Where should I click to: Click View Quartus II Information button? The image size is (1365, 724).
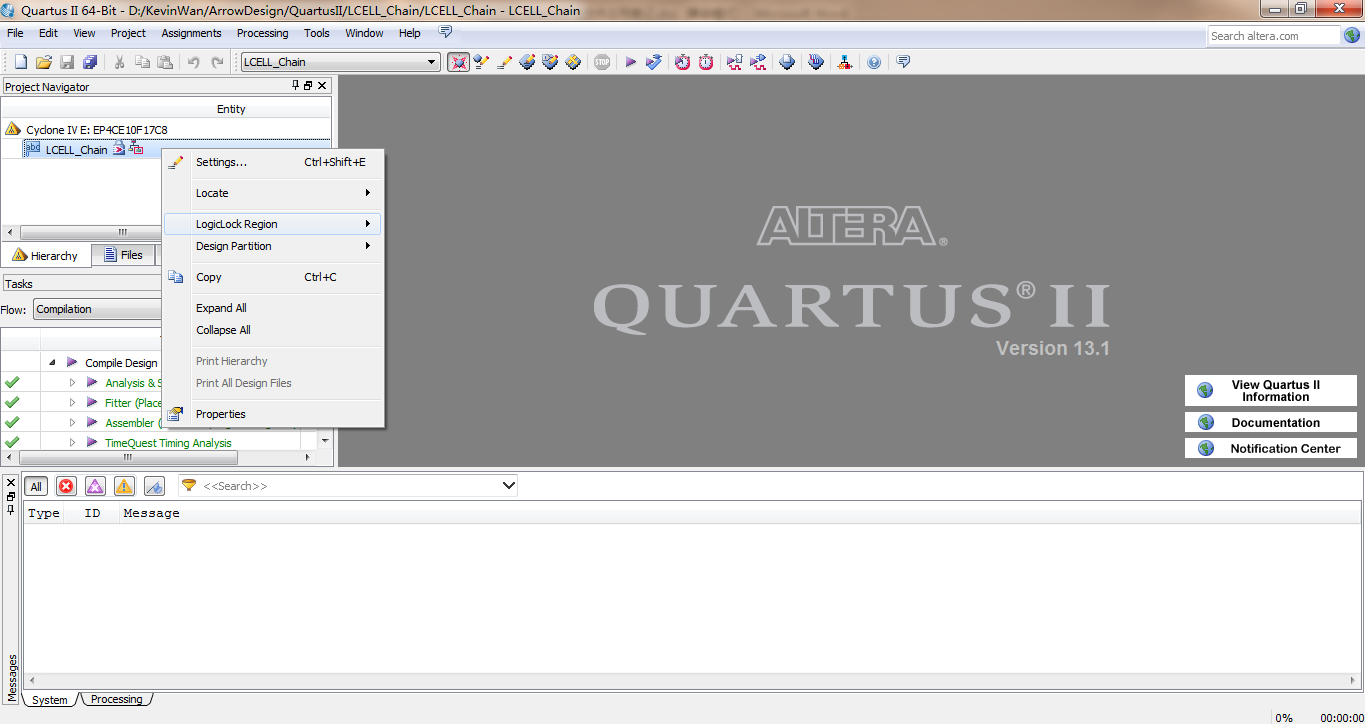pyautogui.click(x=1271, y=391)
